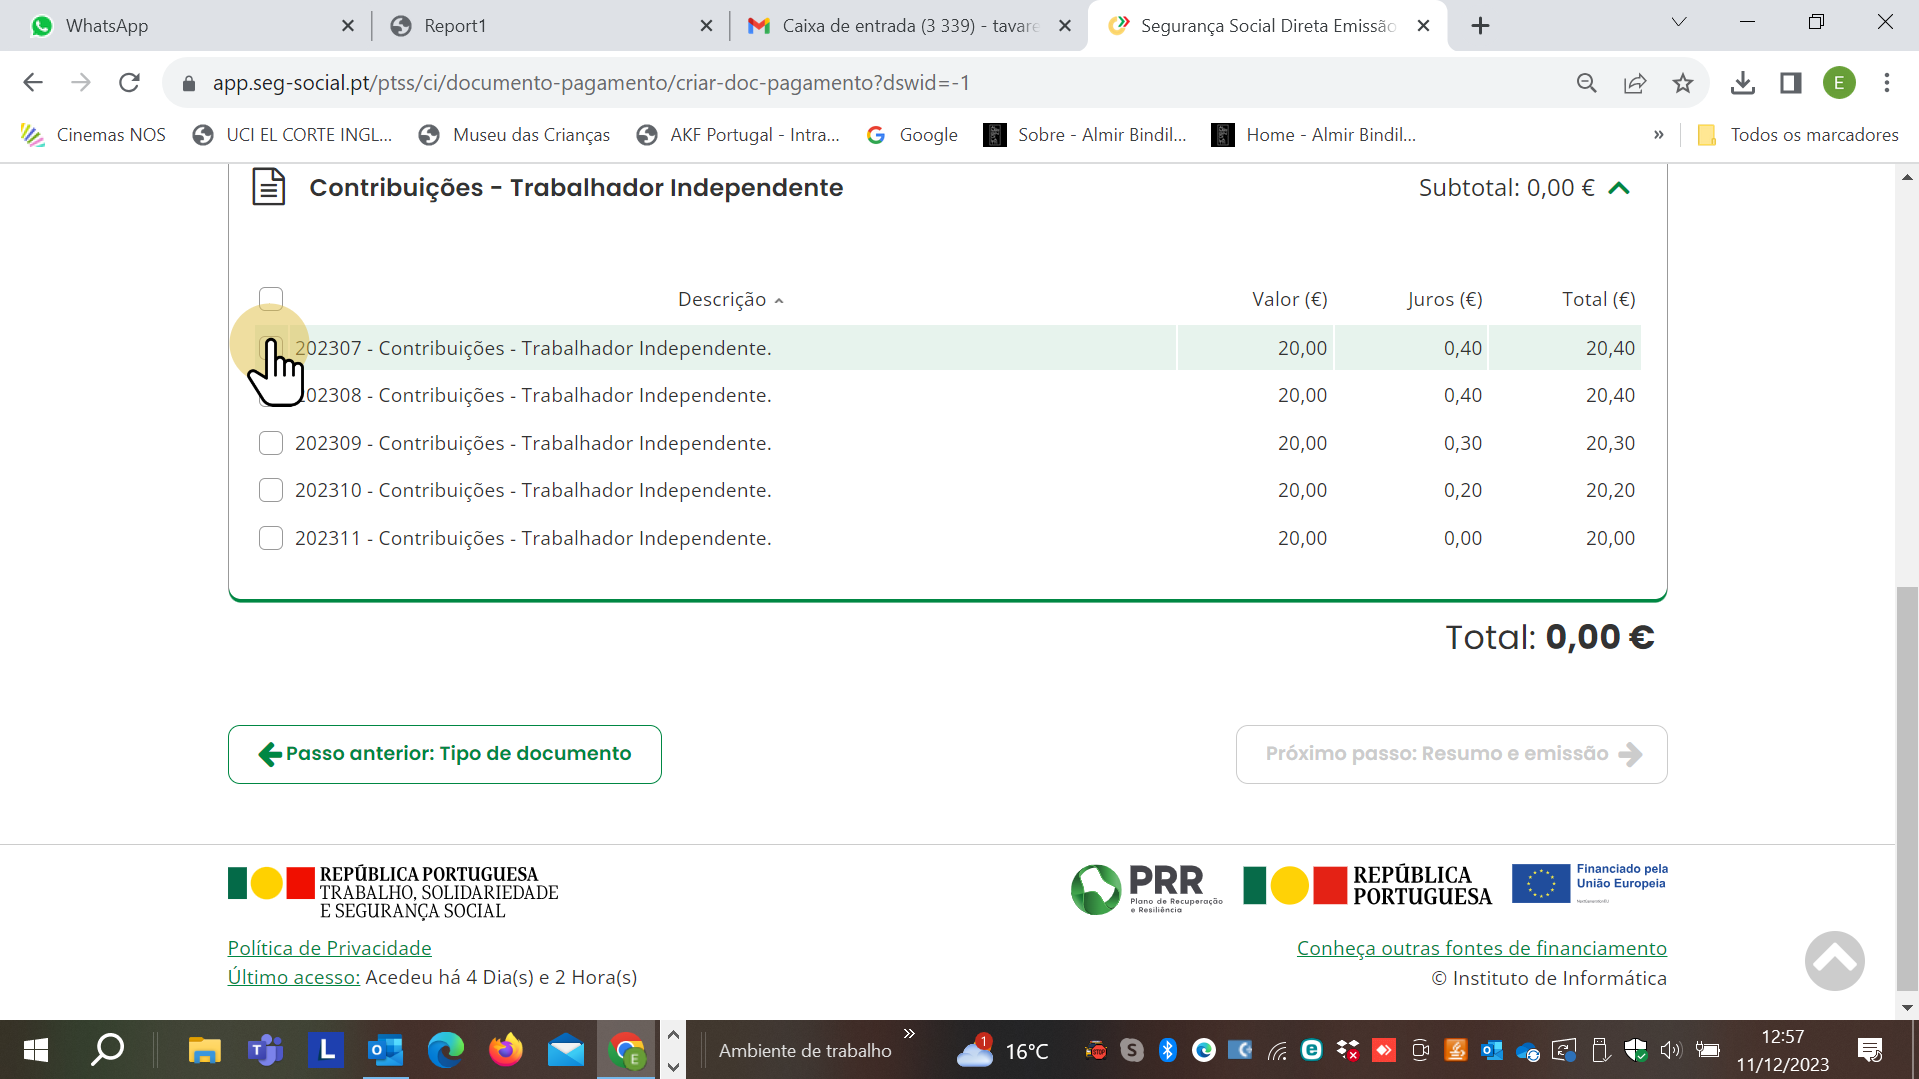Image resolution: width=1919 pixels, height=1079 pixels.
Task: Collapse the Contribuições section with the chevron
Action: [x=1619, y=188]
